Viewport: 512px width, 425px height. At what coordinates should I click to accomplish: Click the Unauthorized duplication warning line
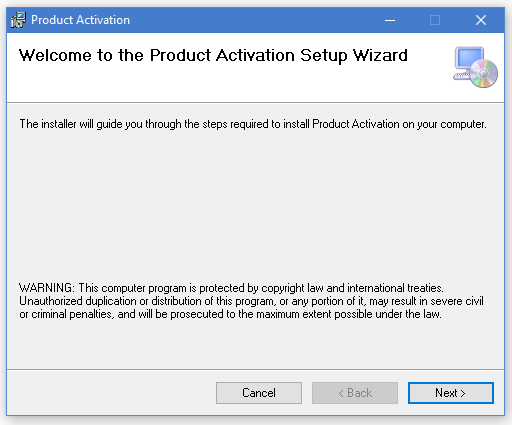coord(251,301)
